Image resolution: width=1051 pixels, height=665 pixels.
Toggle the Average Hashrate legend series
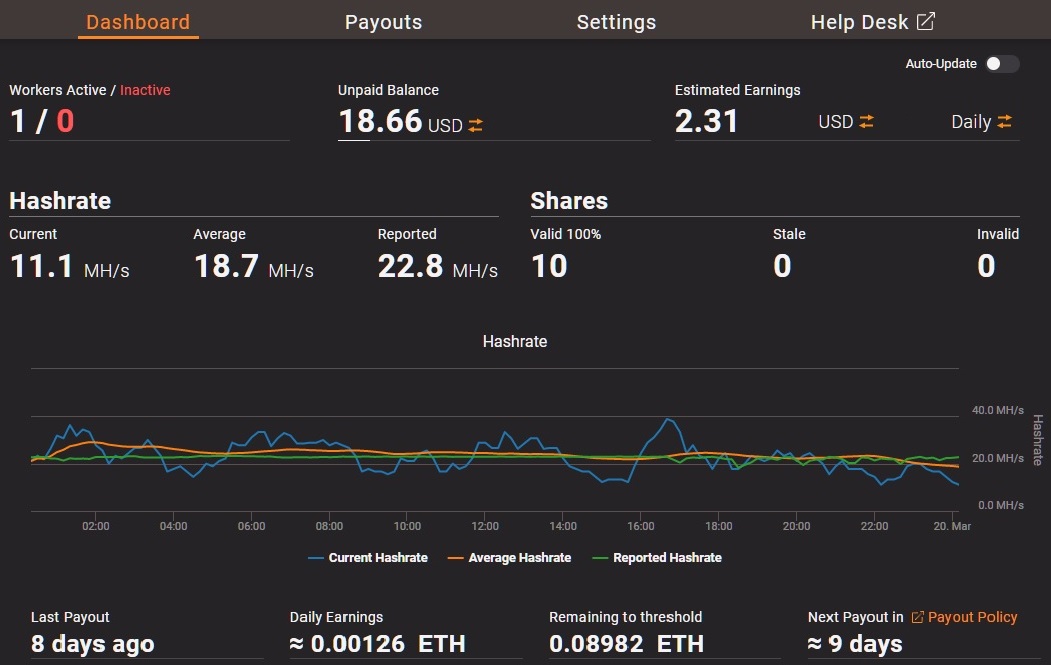coord(509,558)
